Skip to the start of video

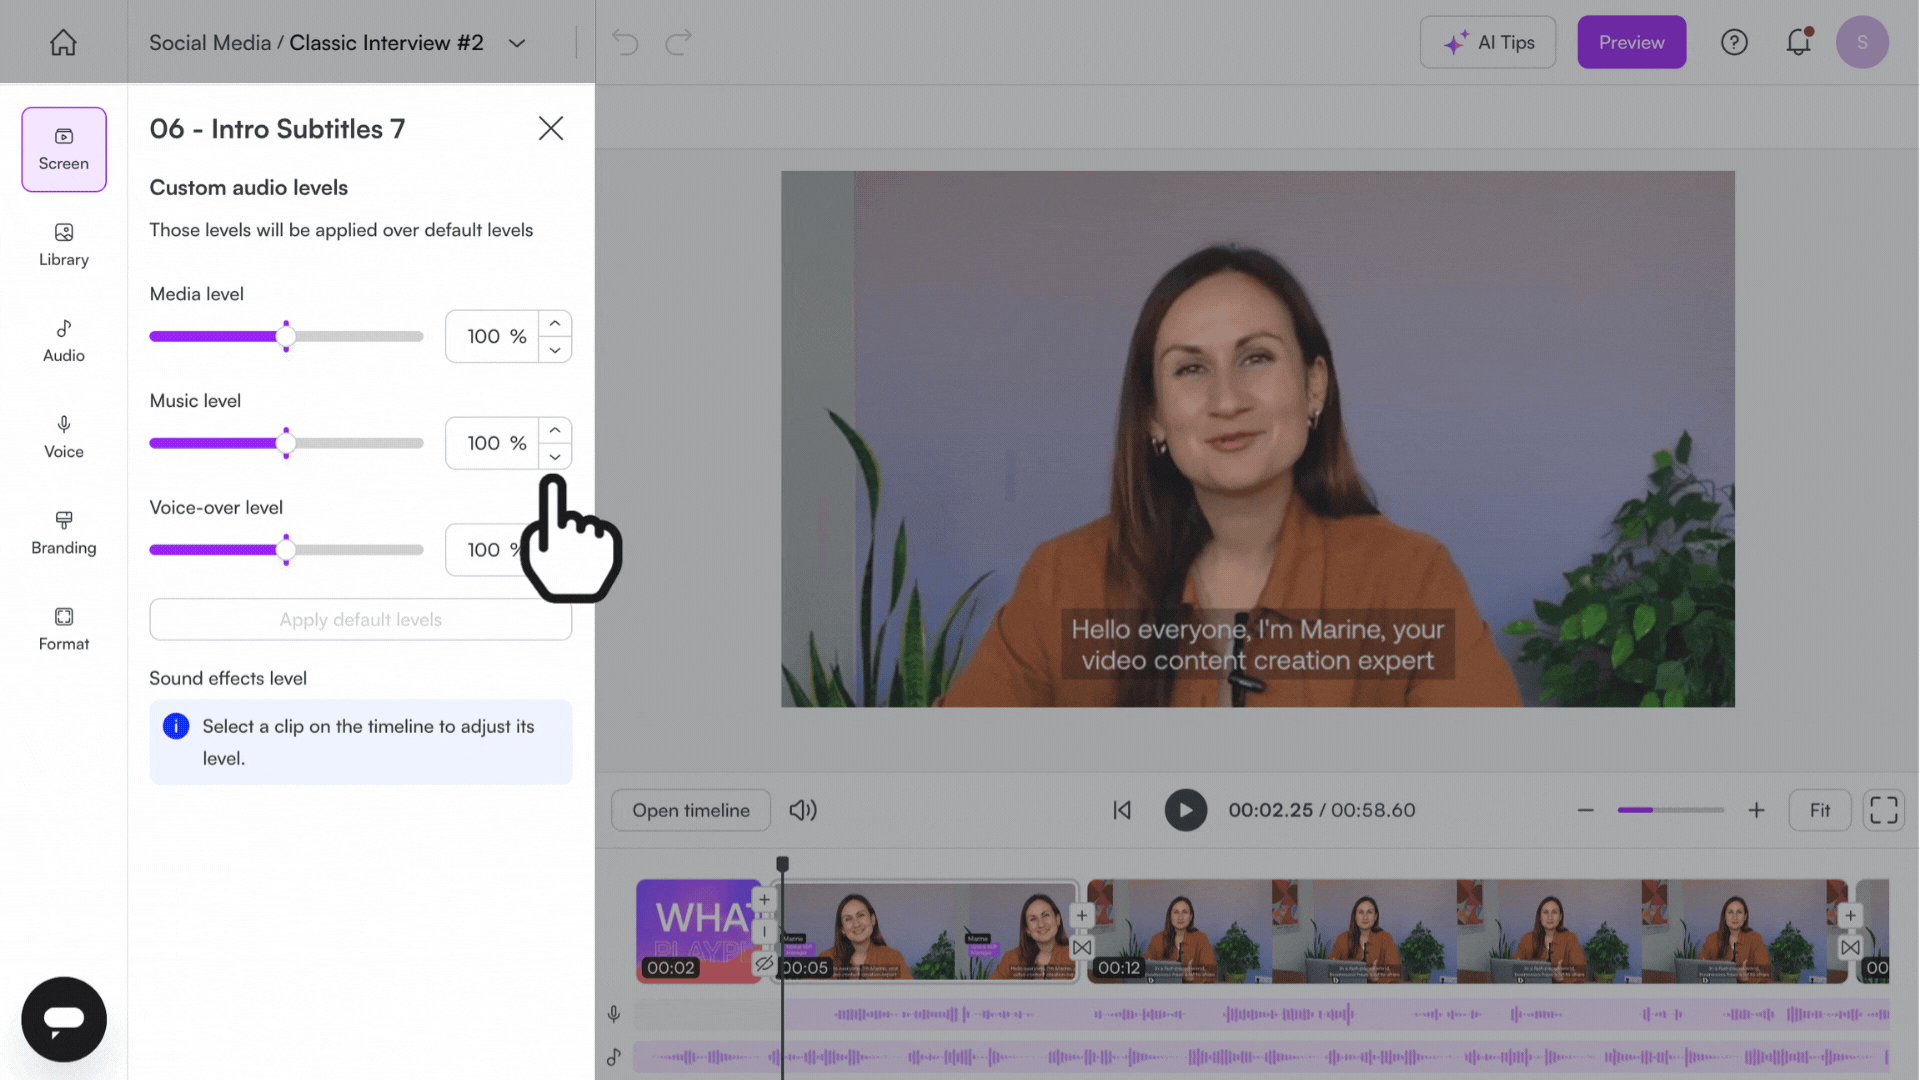tap(1122, 810)
